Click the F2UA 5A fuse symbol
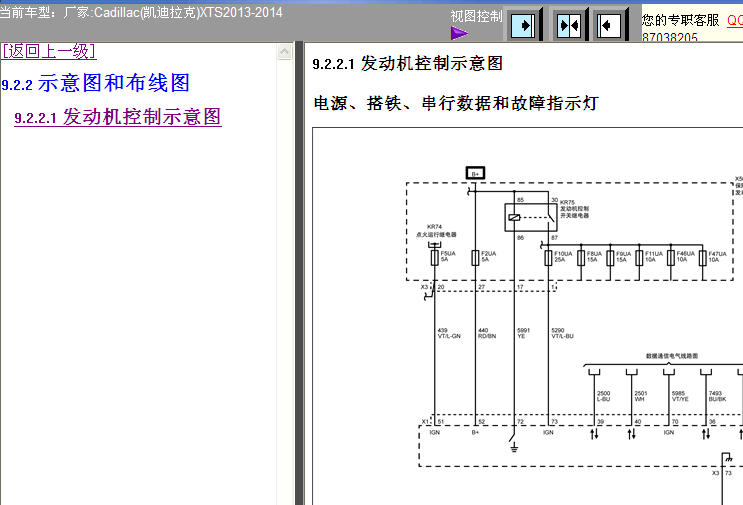743x505 pixels. [476, 256]
